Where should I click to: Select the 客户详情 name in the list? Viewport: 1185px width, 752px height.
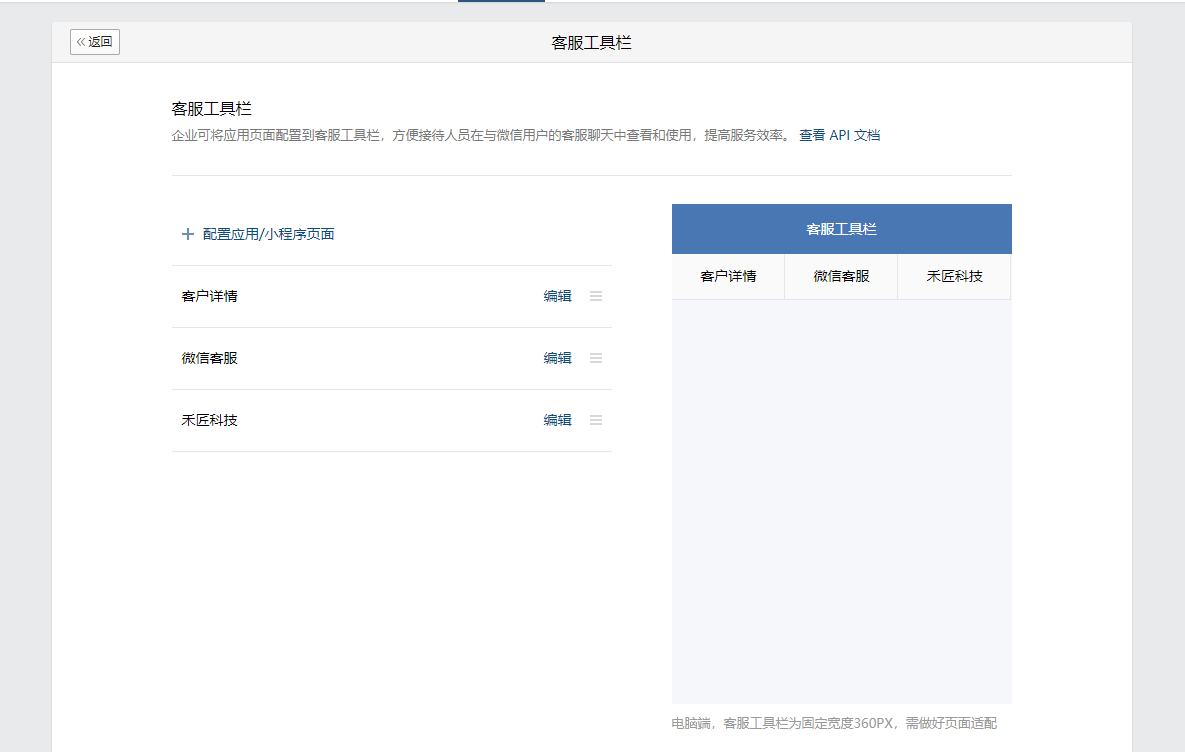point(210,296)
